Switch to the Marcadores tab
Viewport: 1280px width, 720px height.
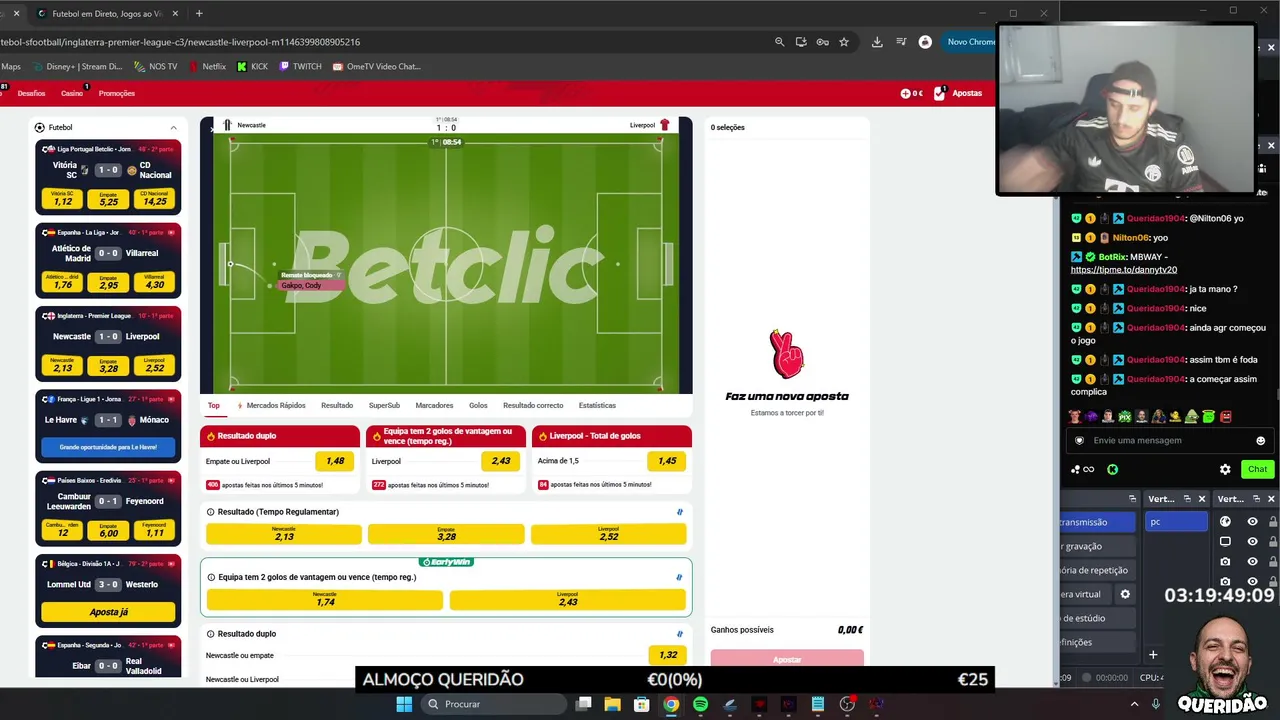coord(434,405)
